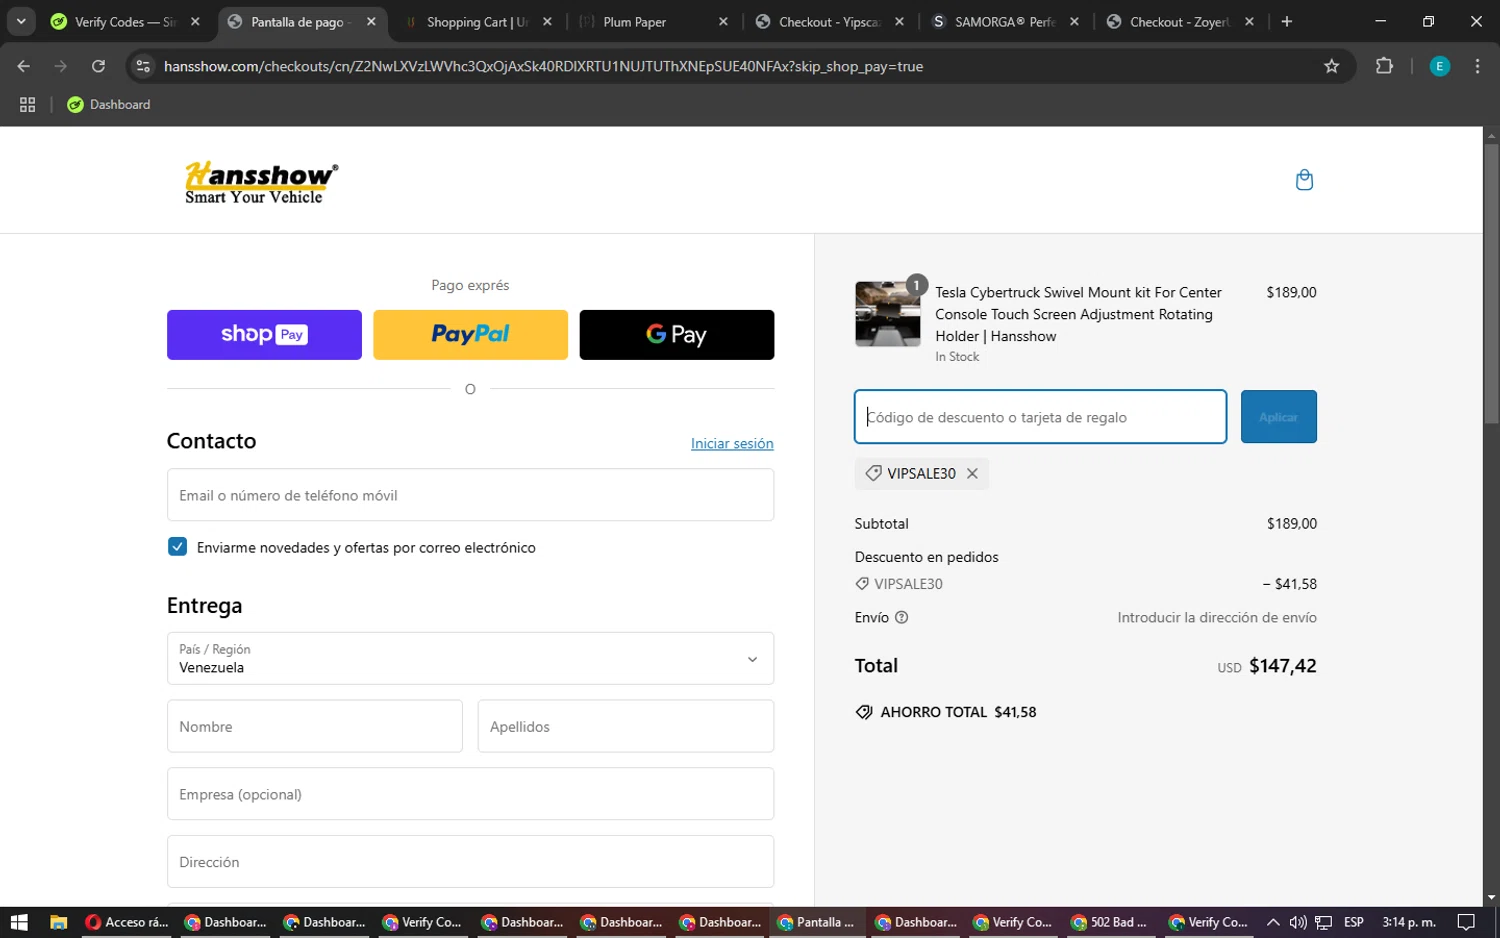This screenshot has width=1500, height=938.
Task: Click the address bar URL
Action: point(543,66)
